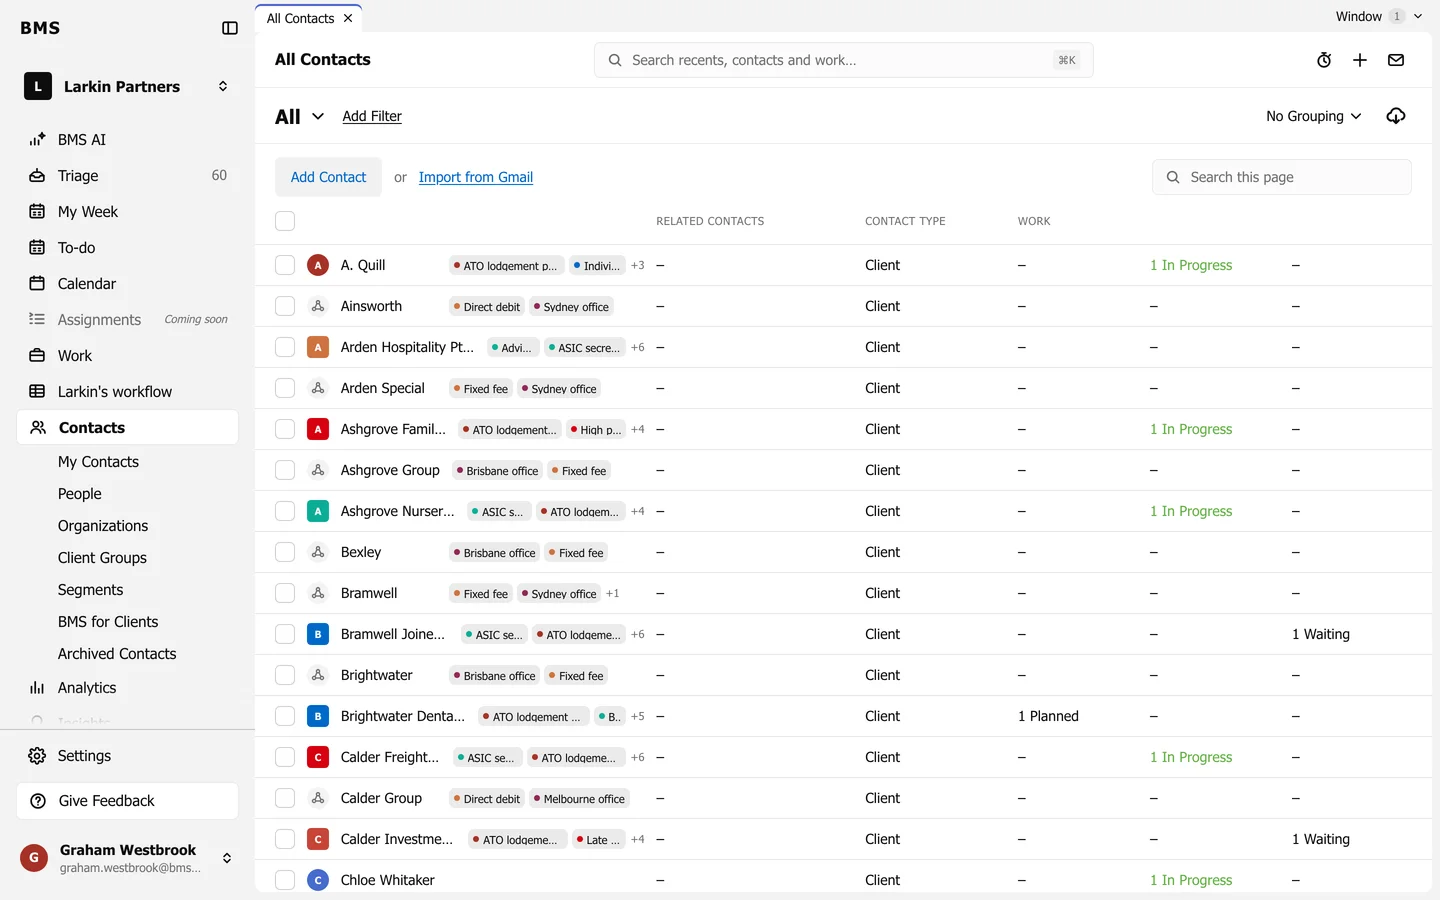The image size is (1440, 900).
Task: Go to Organizations list
Action: [103, 526]
